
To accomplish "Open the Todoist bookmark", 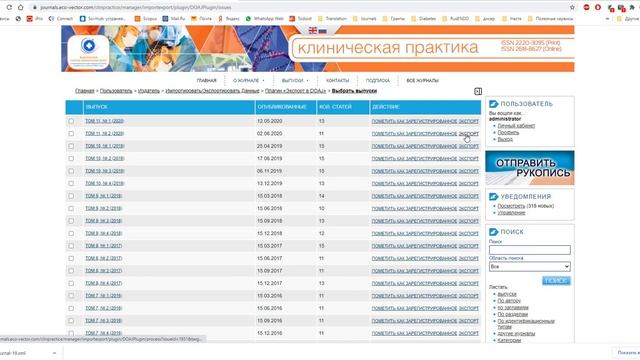I will tap(300, 18).
